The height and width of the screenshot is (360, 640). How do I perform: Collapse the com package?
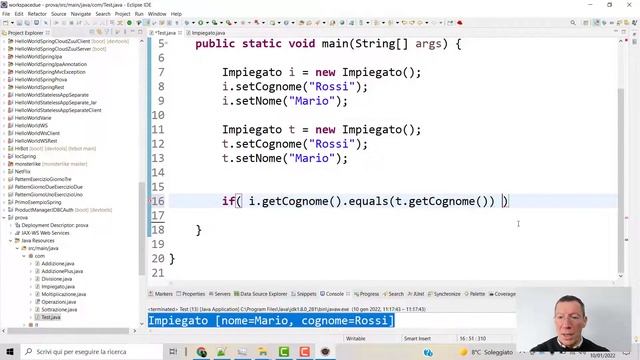coord(24,256)
